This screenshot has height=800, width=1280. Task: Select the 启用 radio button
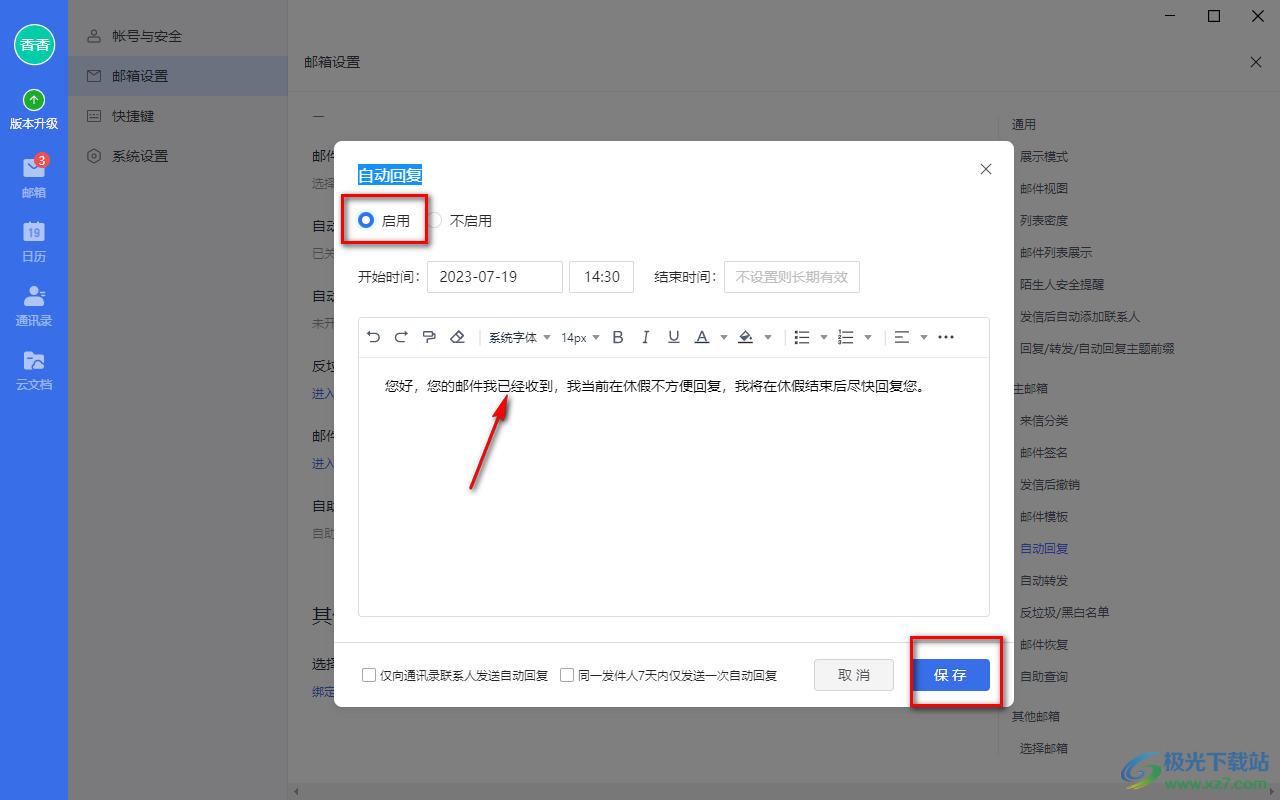pyautogui.click(x=366, y=220)
